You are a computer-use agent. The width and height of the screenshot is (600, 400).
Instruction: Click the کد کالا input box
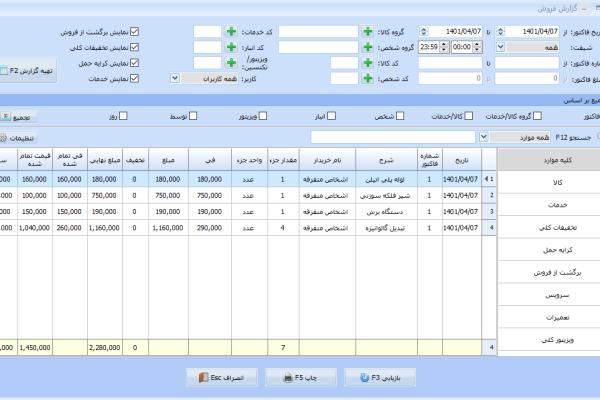344,63
